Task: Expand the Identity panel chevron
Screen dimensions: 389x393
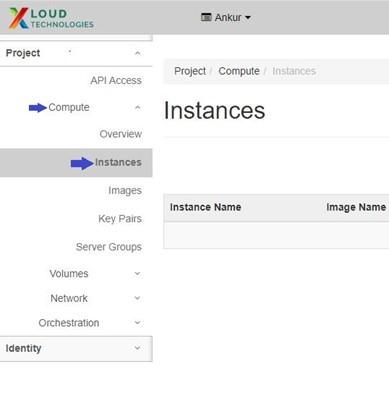Action: (137, 348)
